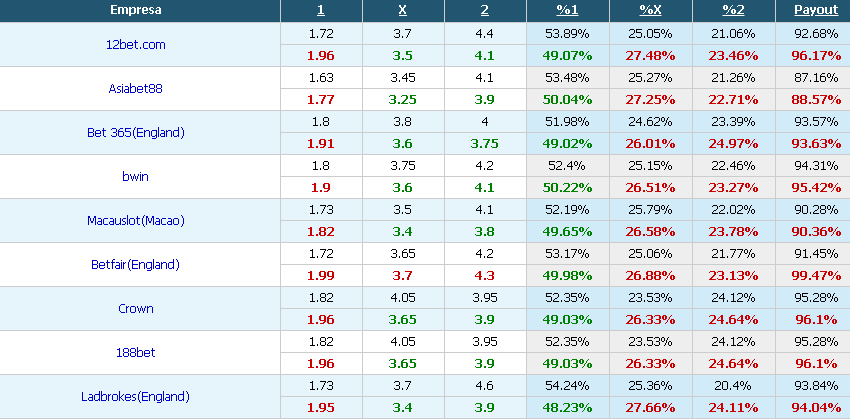Open the 12bet.com company link
The width and height of the screenshot is (850, 419).
[135, 44]
